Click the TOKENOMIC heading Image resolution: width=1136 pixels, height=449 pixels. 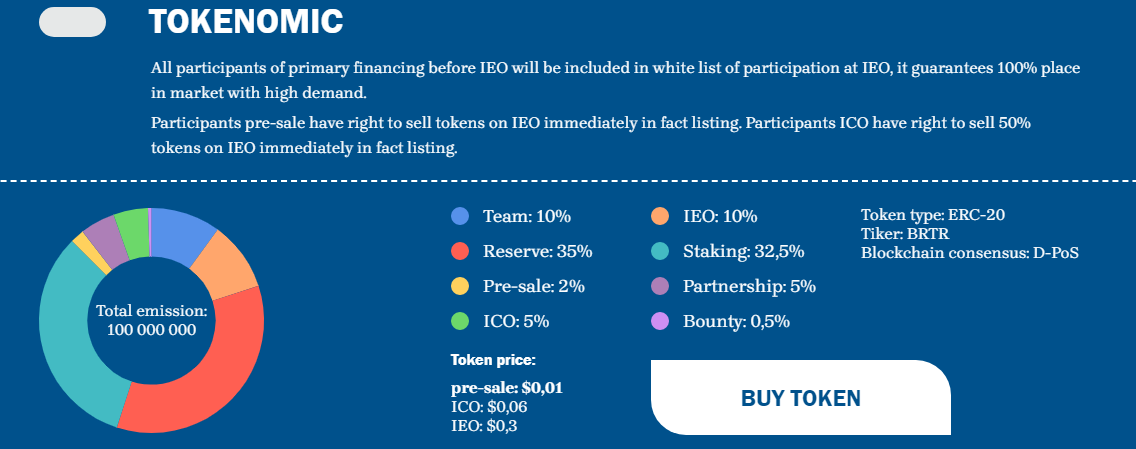(245, 19)
